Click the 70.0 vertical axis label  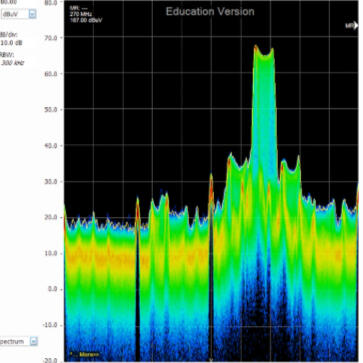[x=51, y=38]
